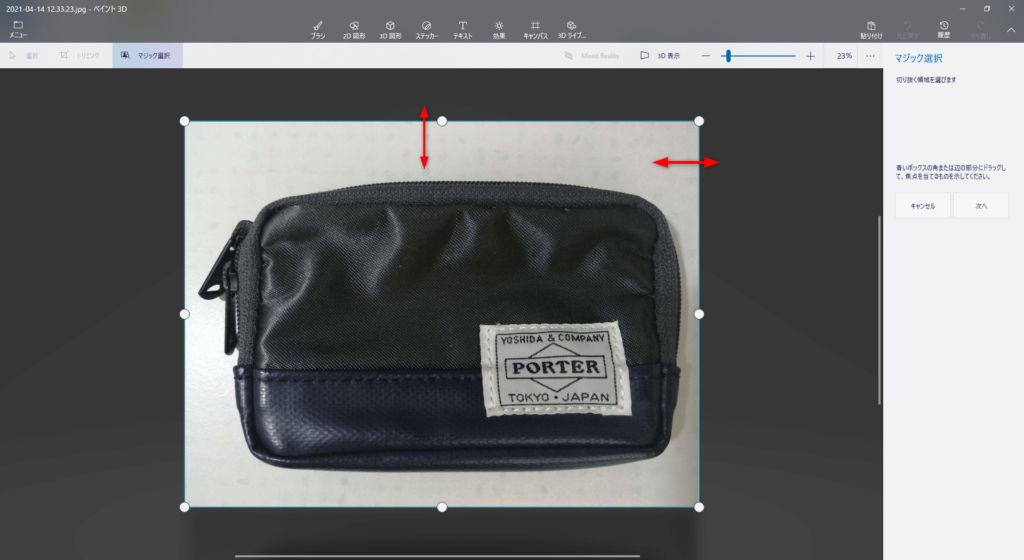
Task: Click the bottom-middle selection edge handle
Action: point(442,507)
